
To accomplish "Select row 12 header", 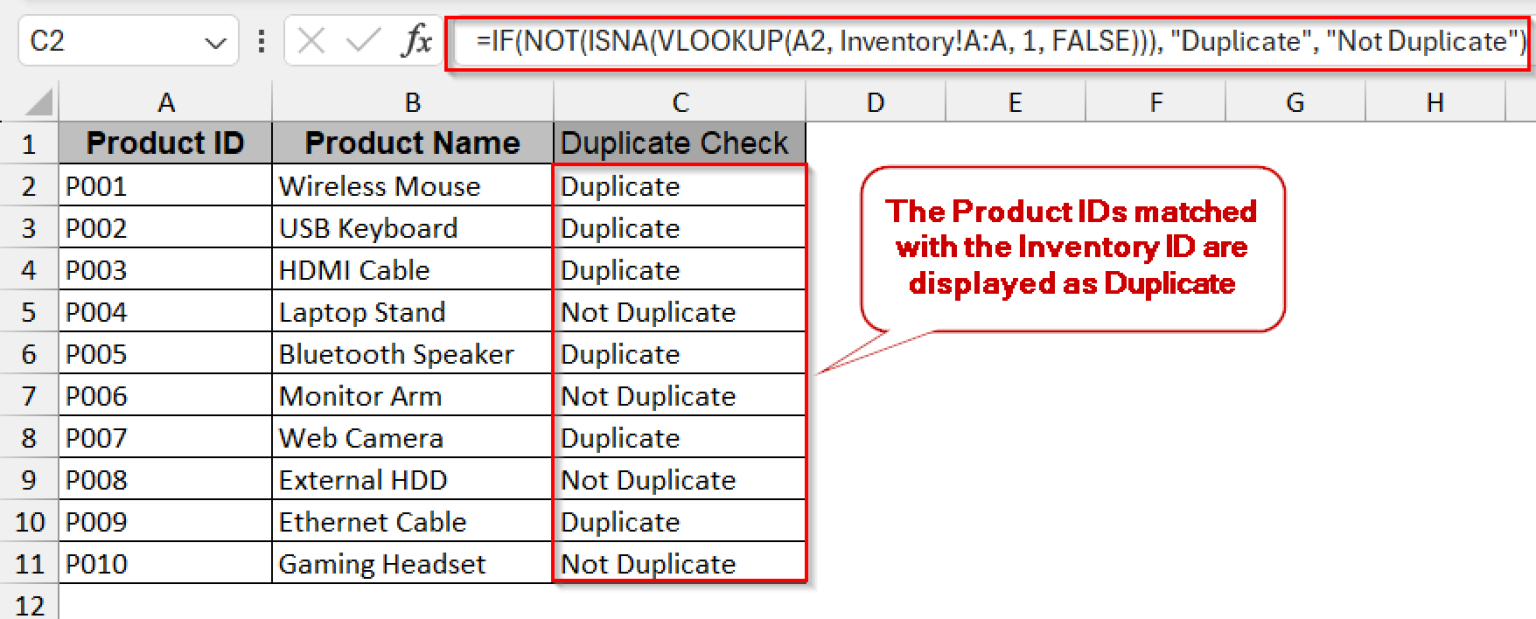I will [x=29, y=606].
